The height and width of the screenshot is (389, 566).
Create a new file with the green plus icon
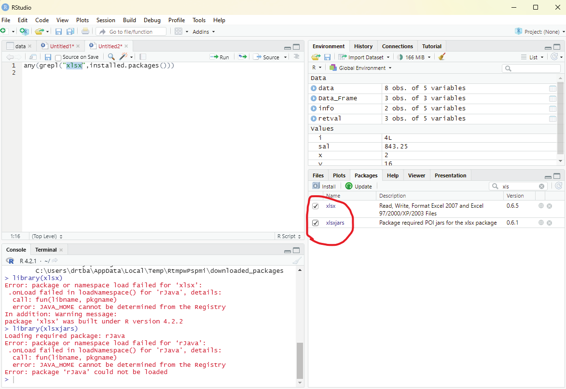tap(3, 31)
